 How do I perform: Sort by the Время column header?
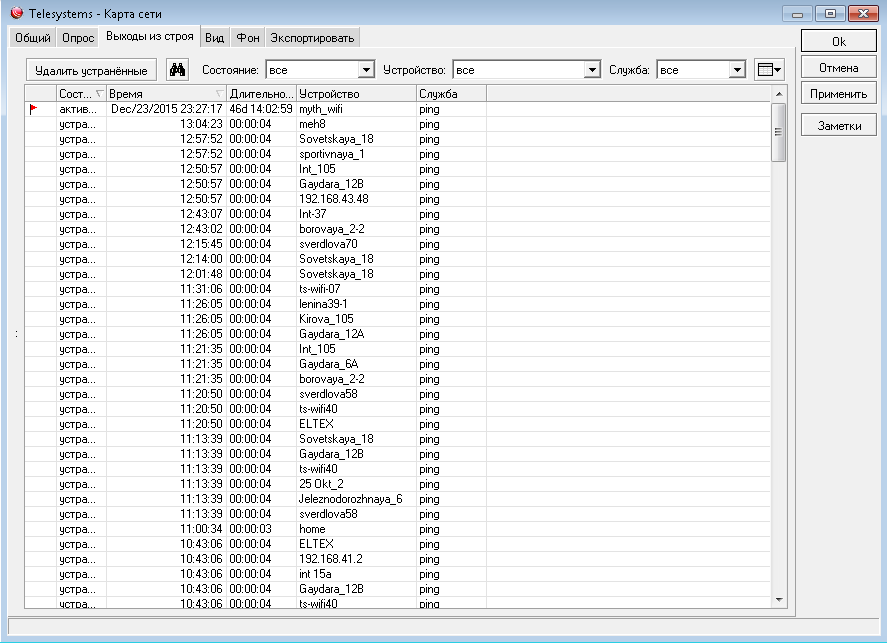coord(166,94)
